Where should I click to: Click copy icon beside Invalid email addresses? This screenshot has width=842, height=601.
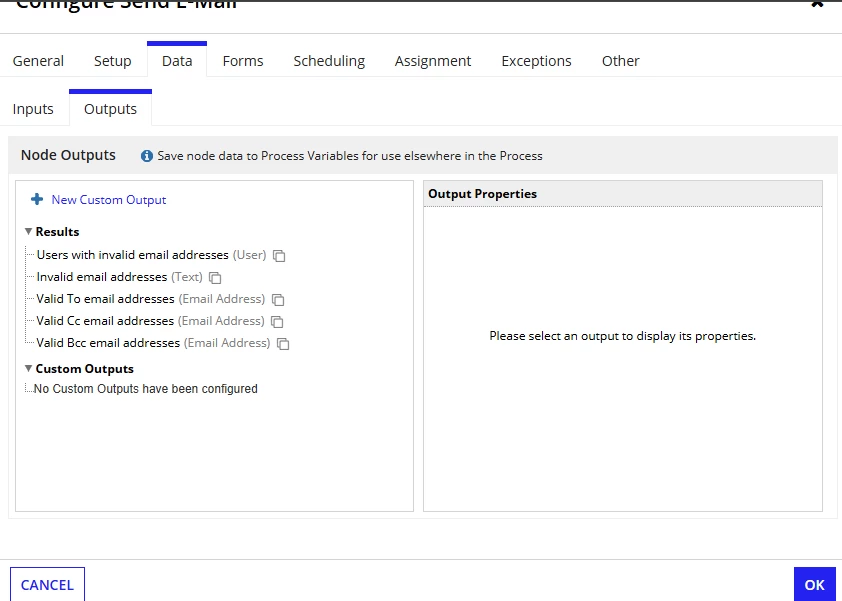point(215,278)
